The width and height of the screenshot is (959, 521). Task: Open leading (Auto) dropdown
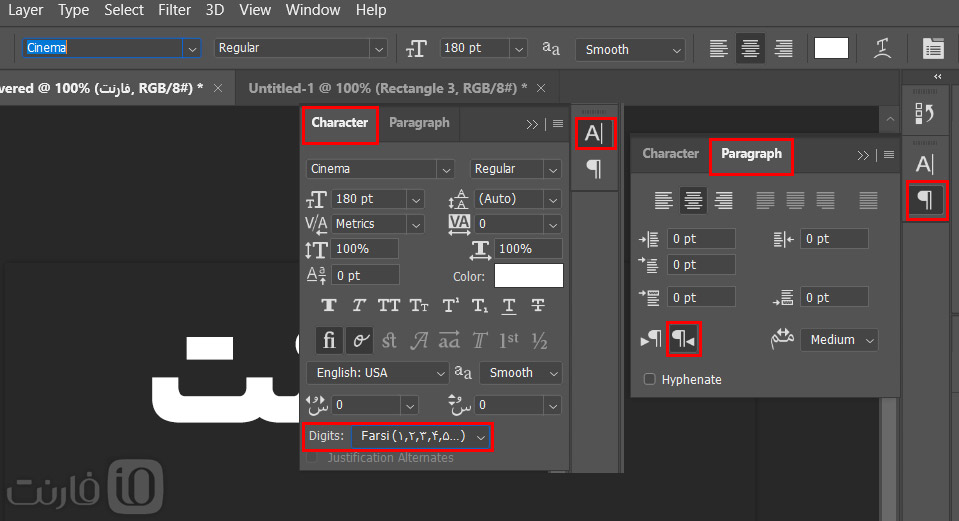(552, 199)
